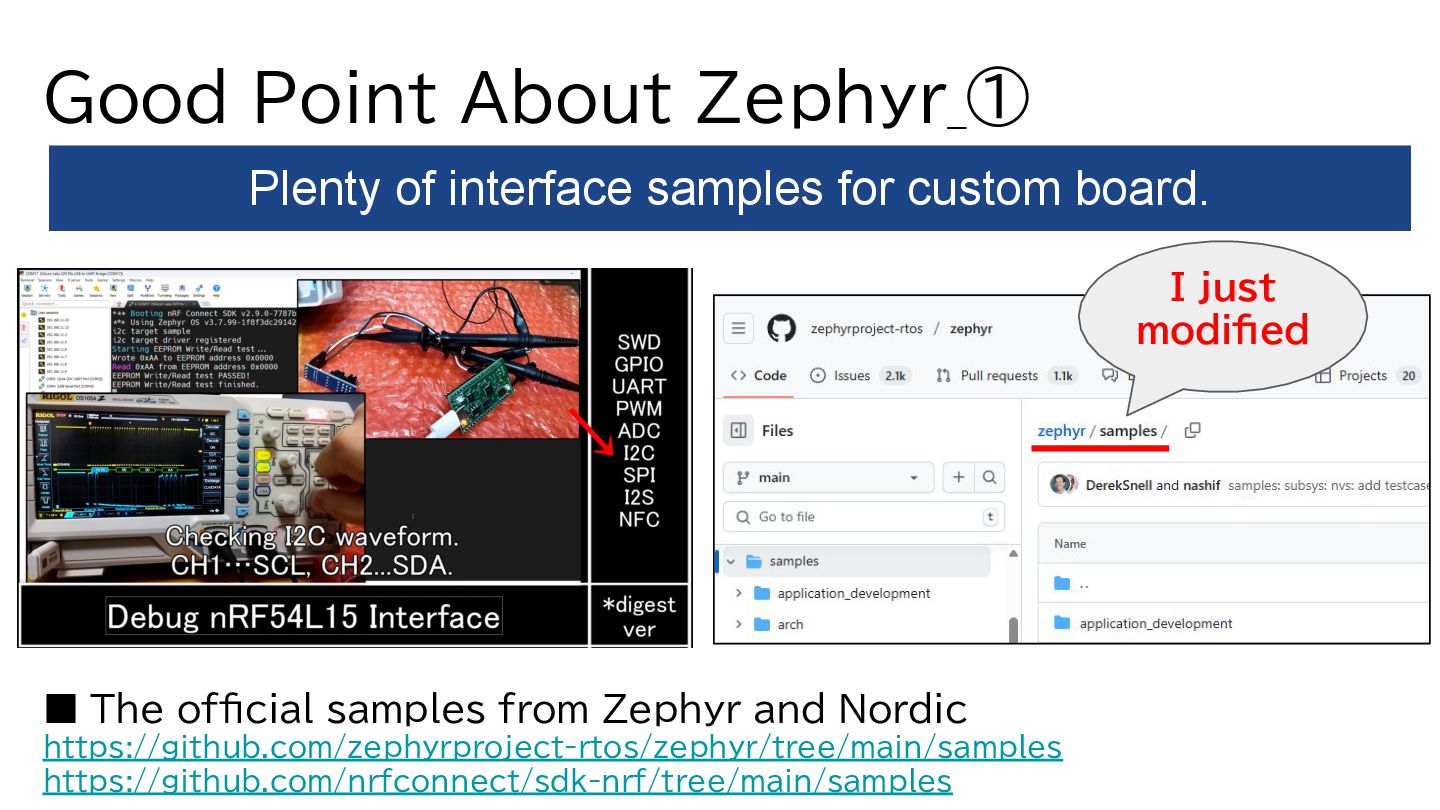Click the commit author avatar image
The height and width of the screenshot is (810, 1440).
tap(1062, 485)
